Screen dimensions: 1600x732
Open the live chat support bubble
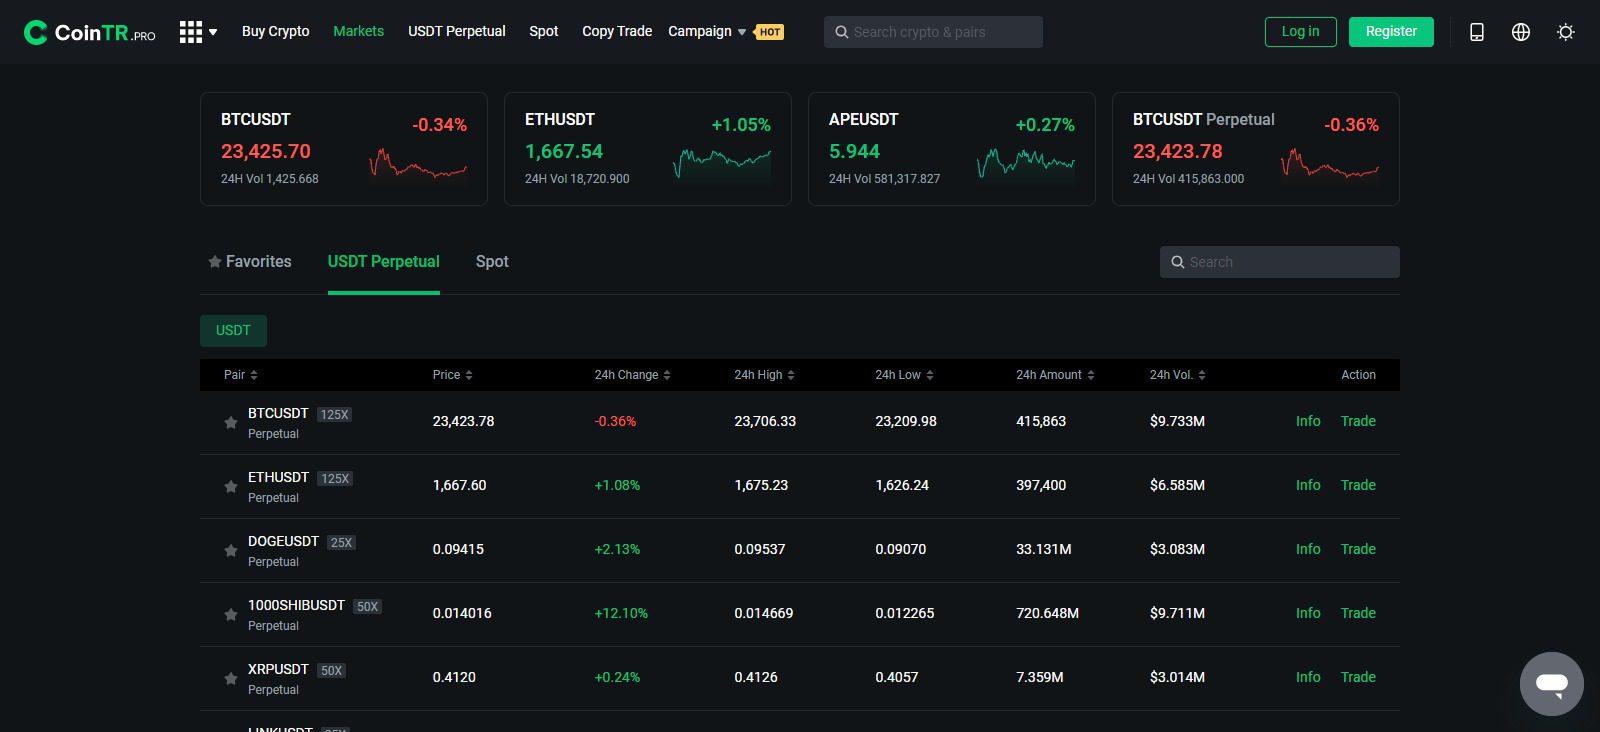click(x=1552, y=684)
